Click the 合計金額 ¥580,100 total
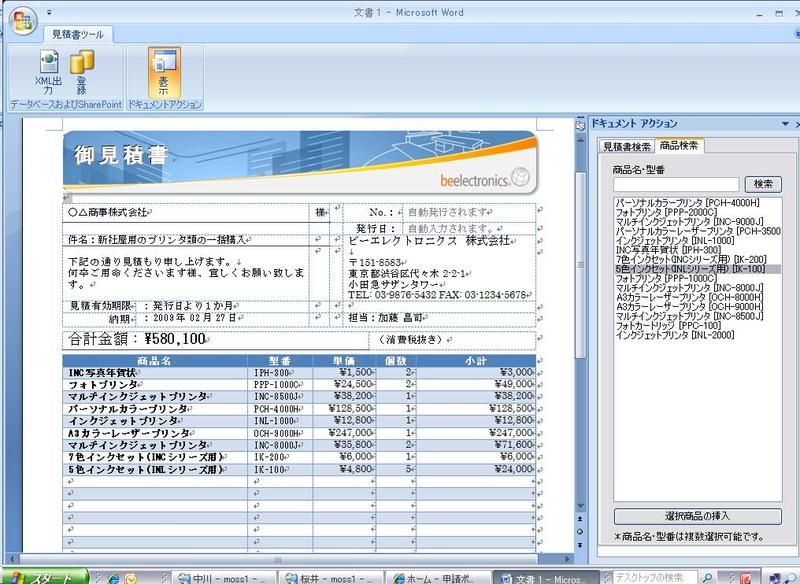The image size is (800, 584). coord(138,339)
